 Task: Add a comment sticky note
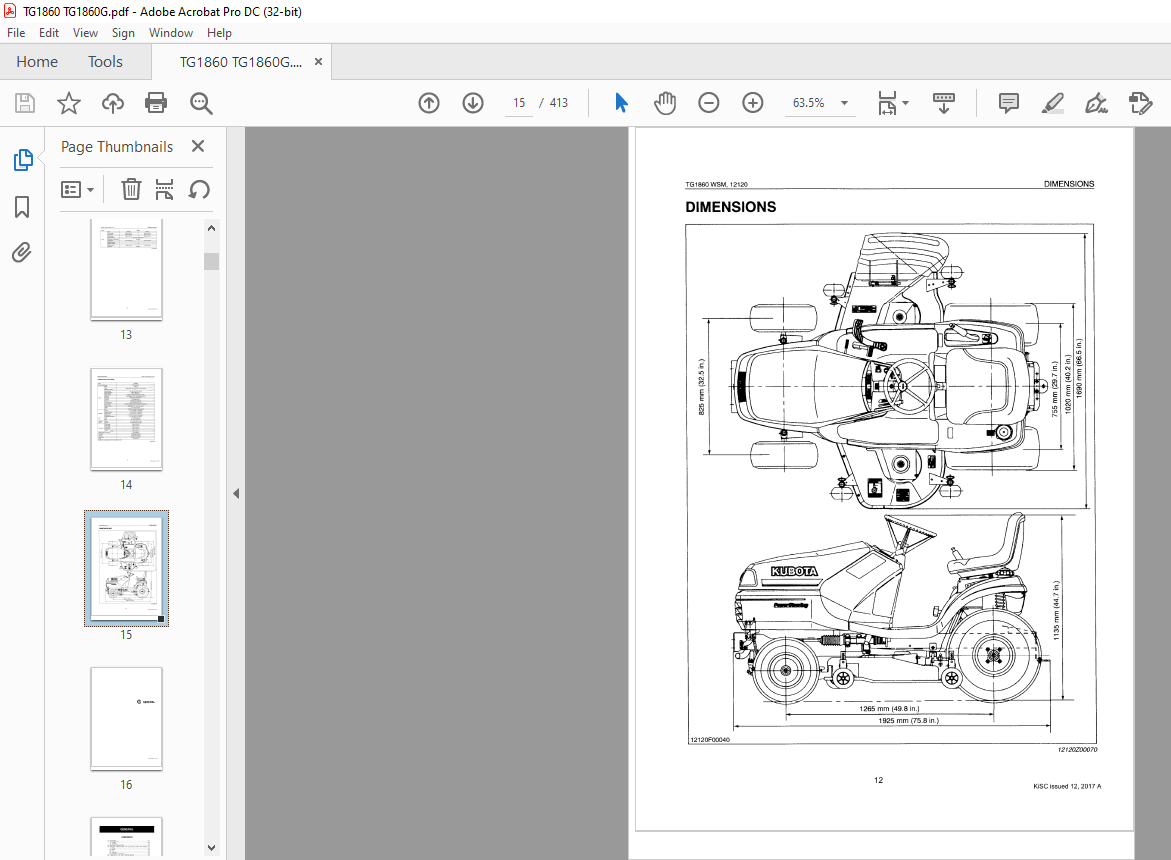coord(1008,103)
